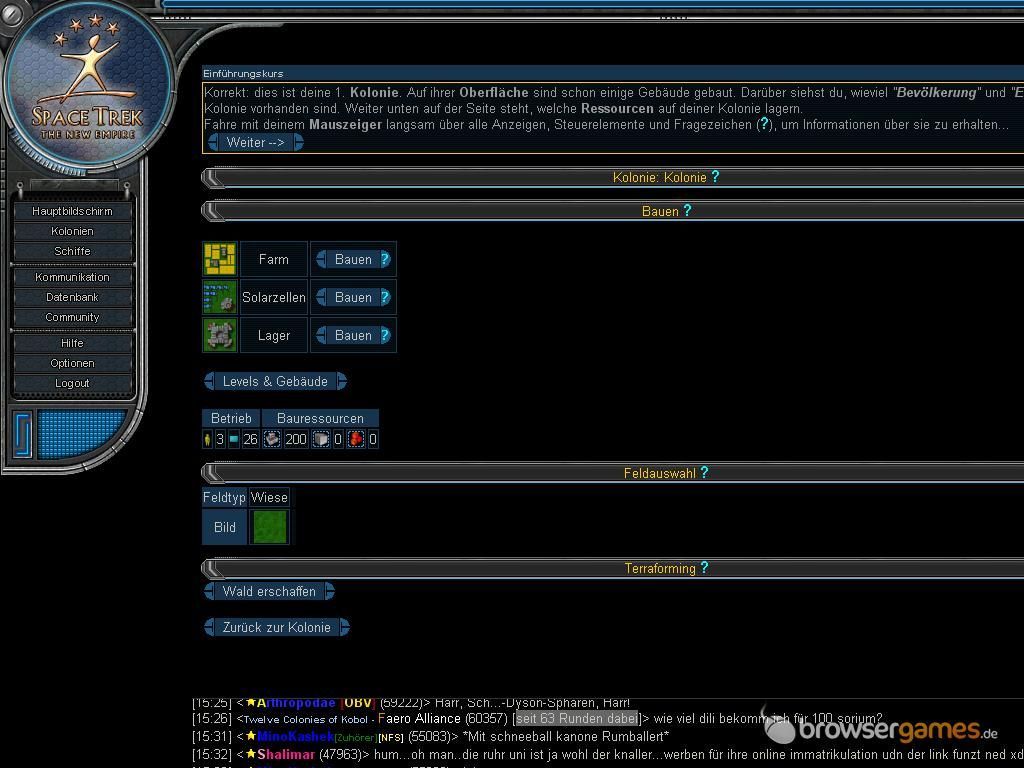Click the Wiese field tile image

[x=270, y=527]
